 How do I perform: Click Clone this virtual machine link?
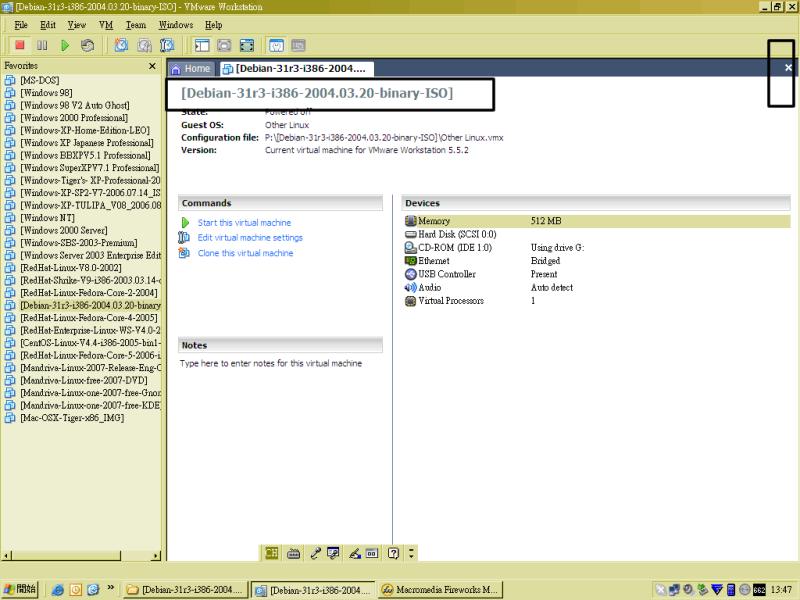click(x=245, y=253)
